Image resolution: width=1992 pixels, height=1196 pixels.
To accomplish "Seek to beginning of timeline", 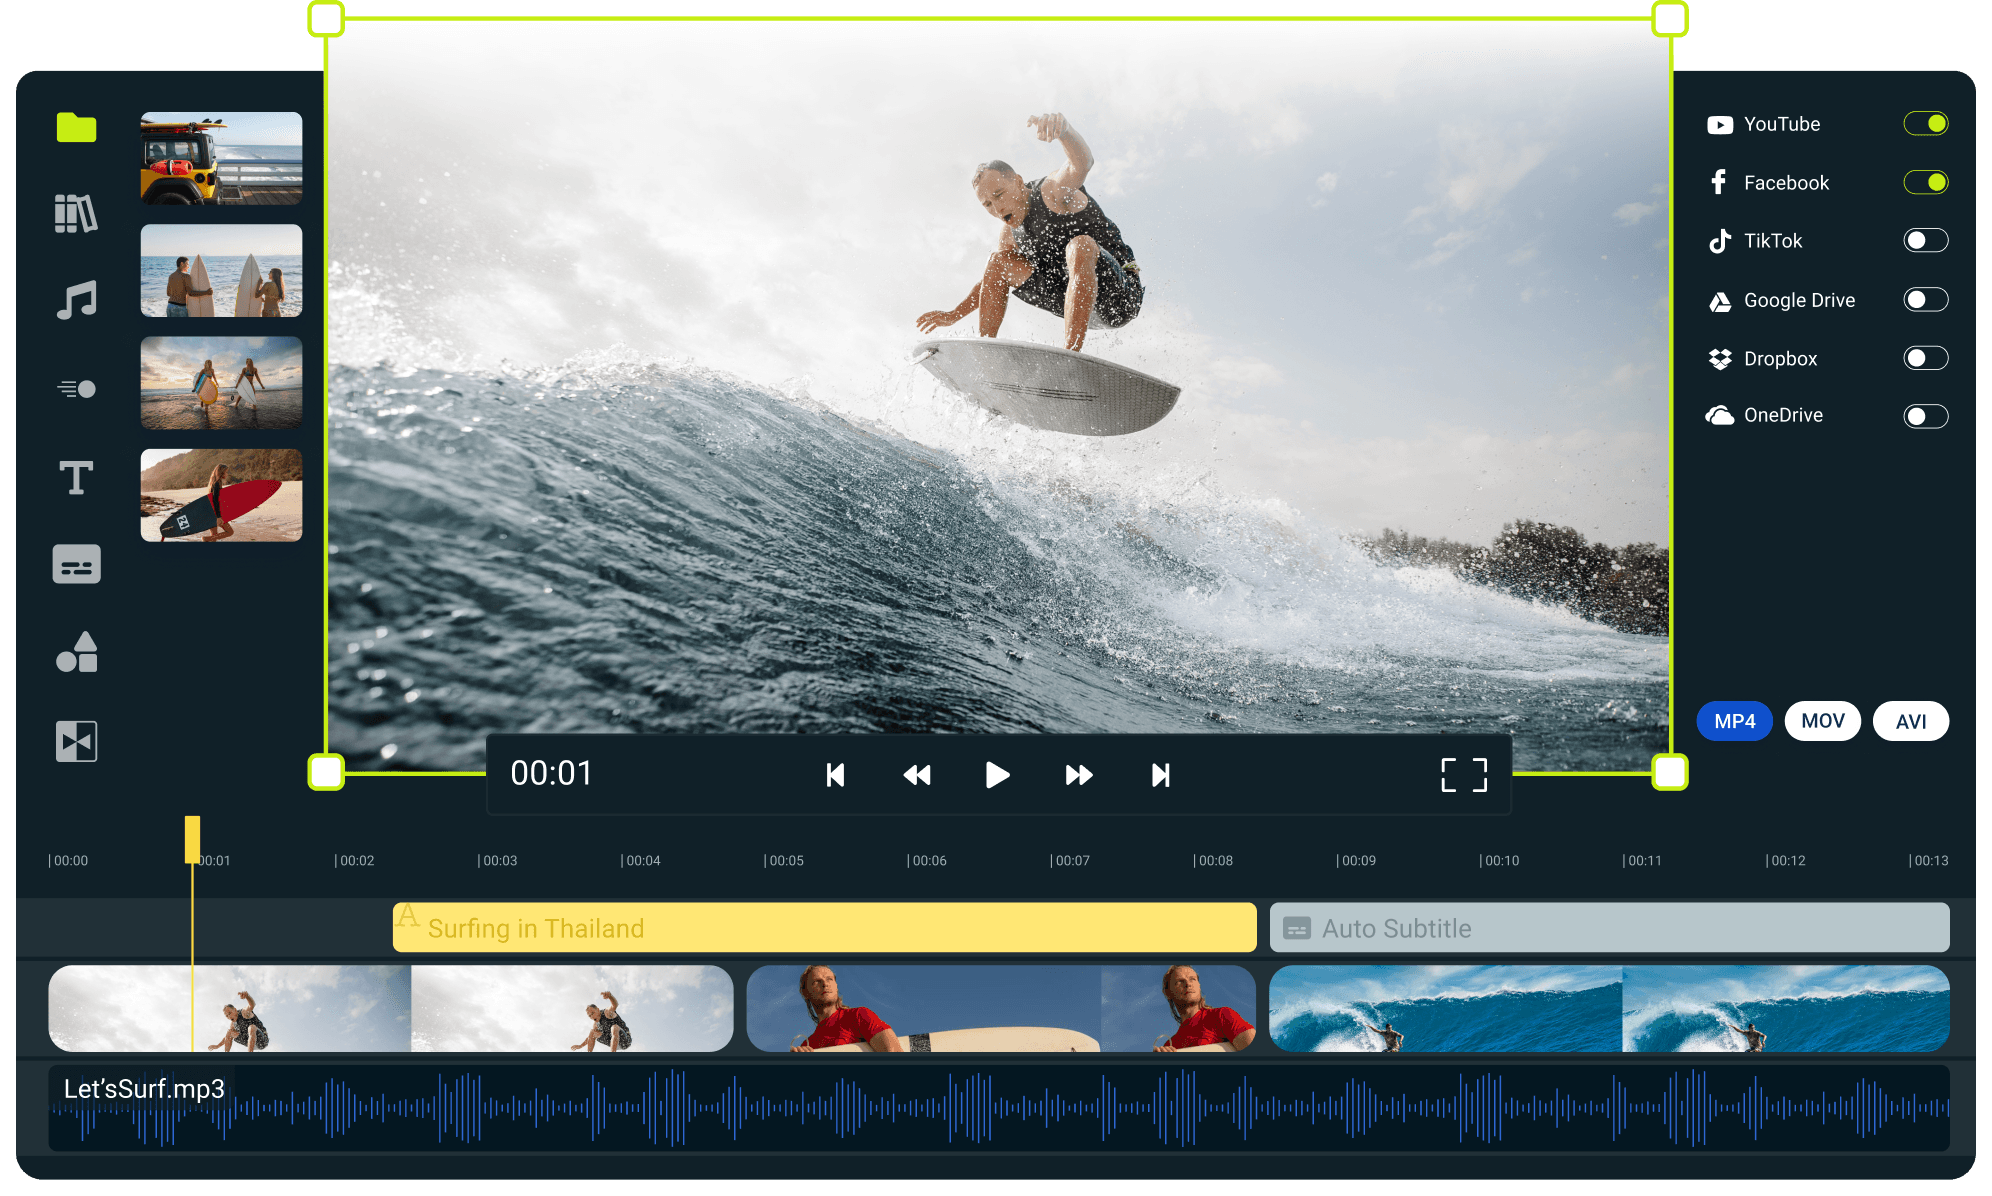I will (830, 772).
